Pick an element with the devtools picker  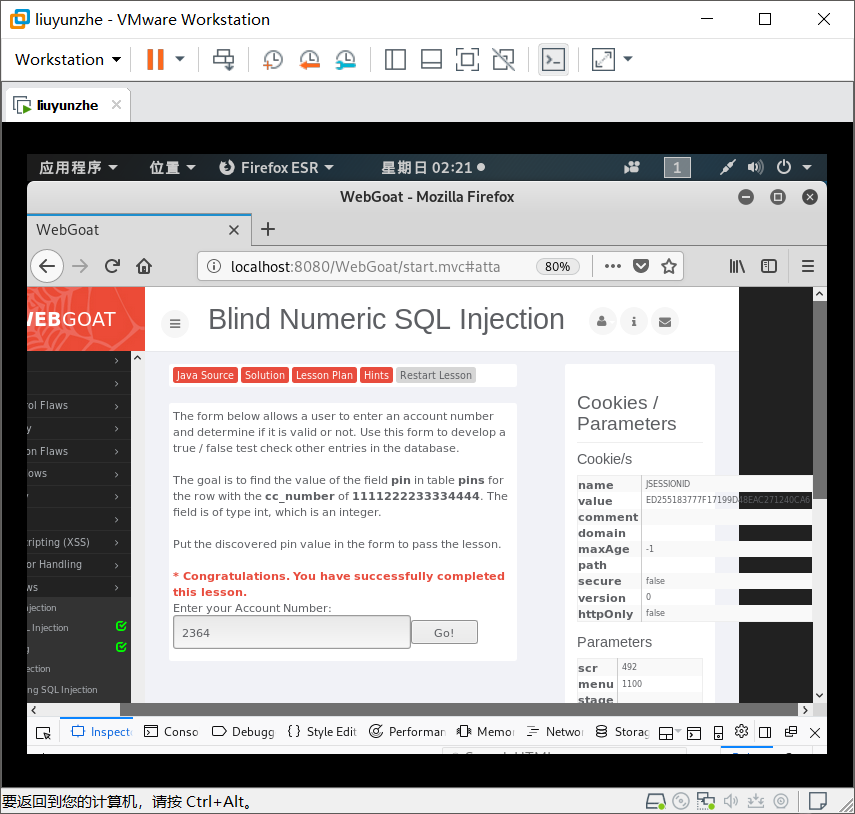[x=43, y=733]
